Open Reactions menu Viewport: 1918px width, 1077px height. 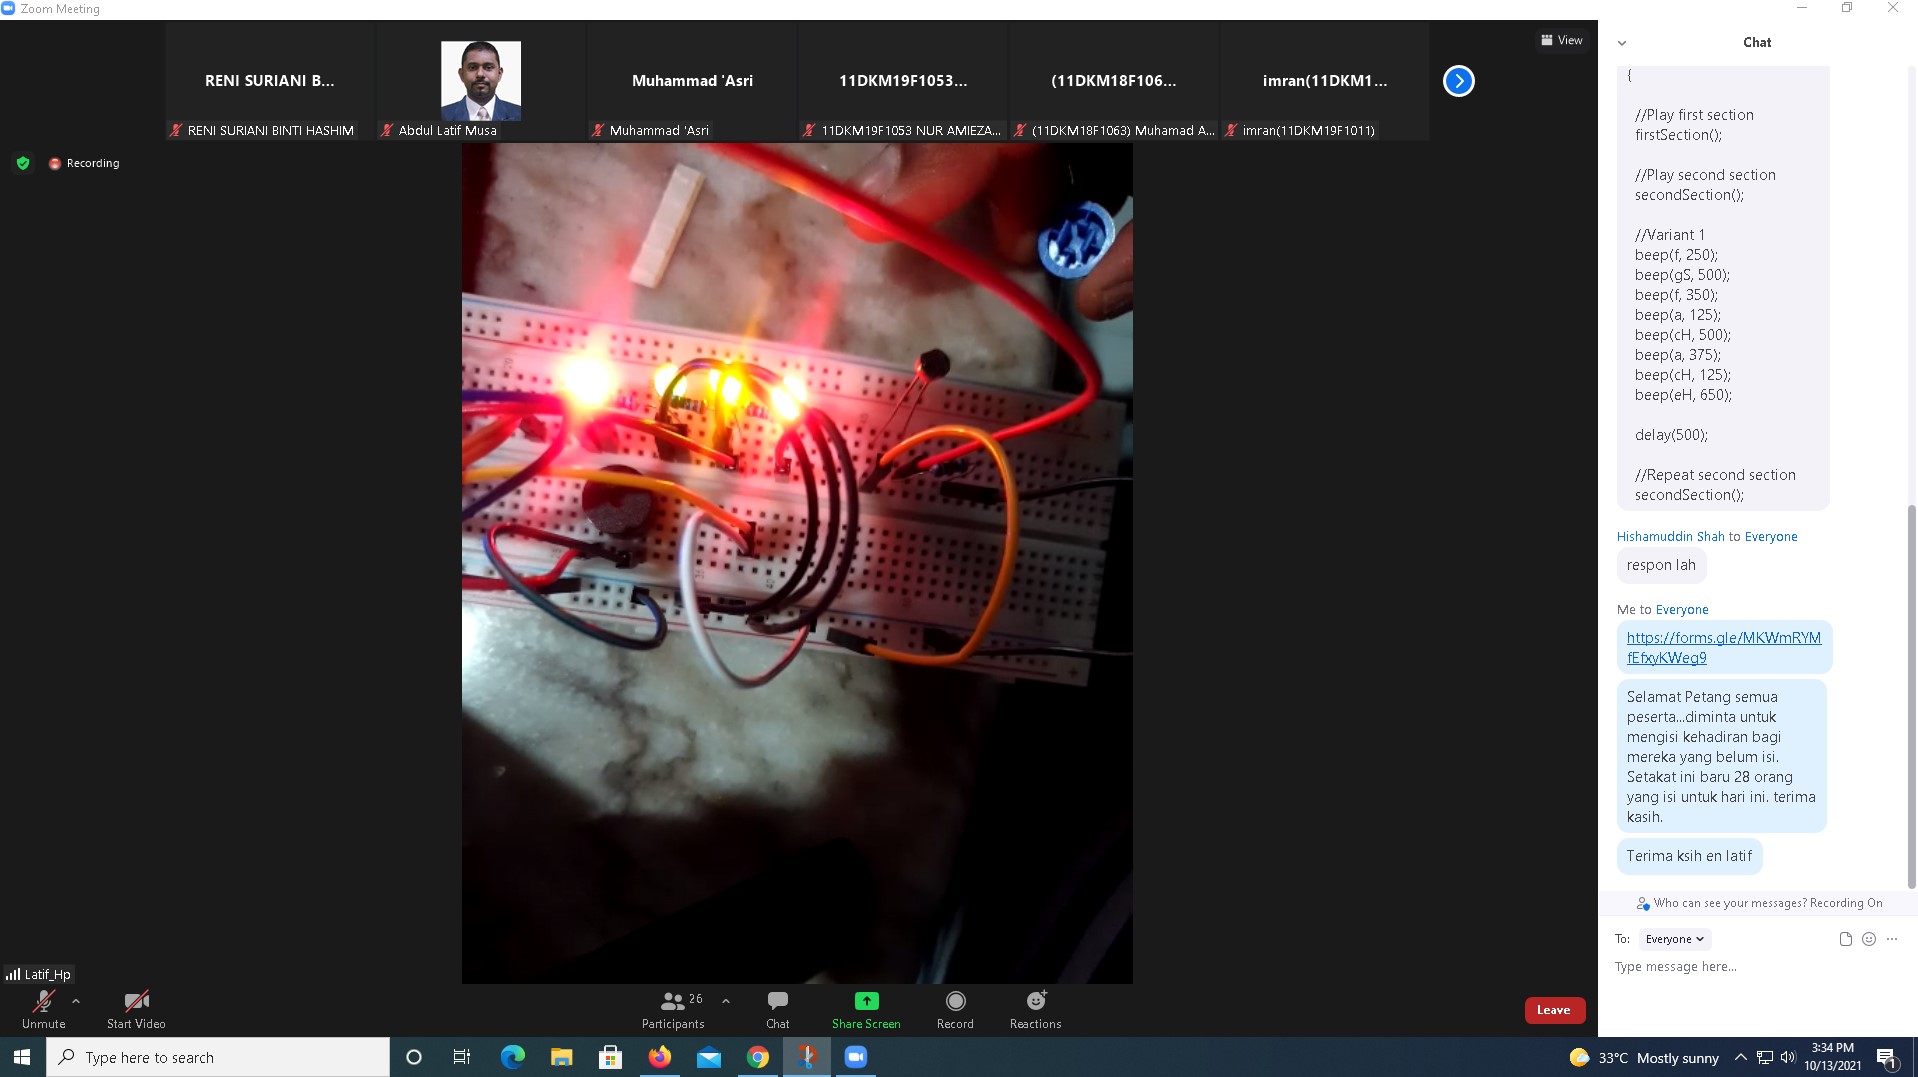[x=1035, y=1009]
